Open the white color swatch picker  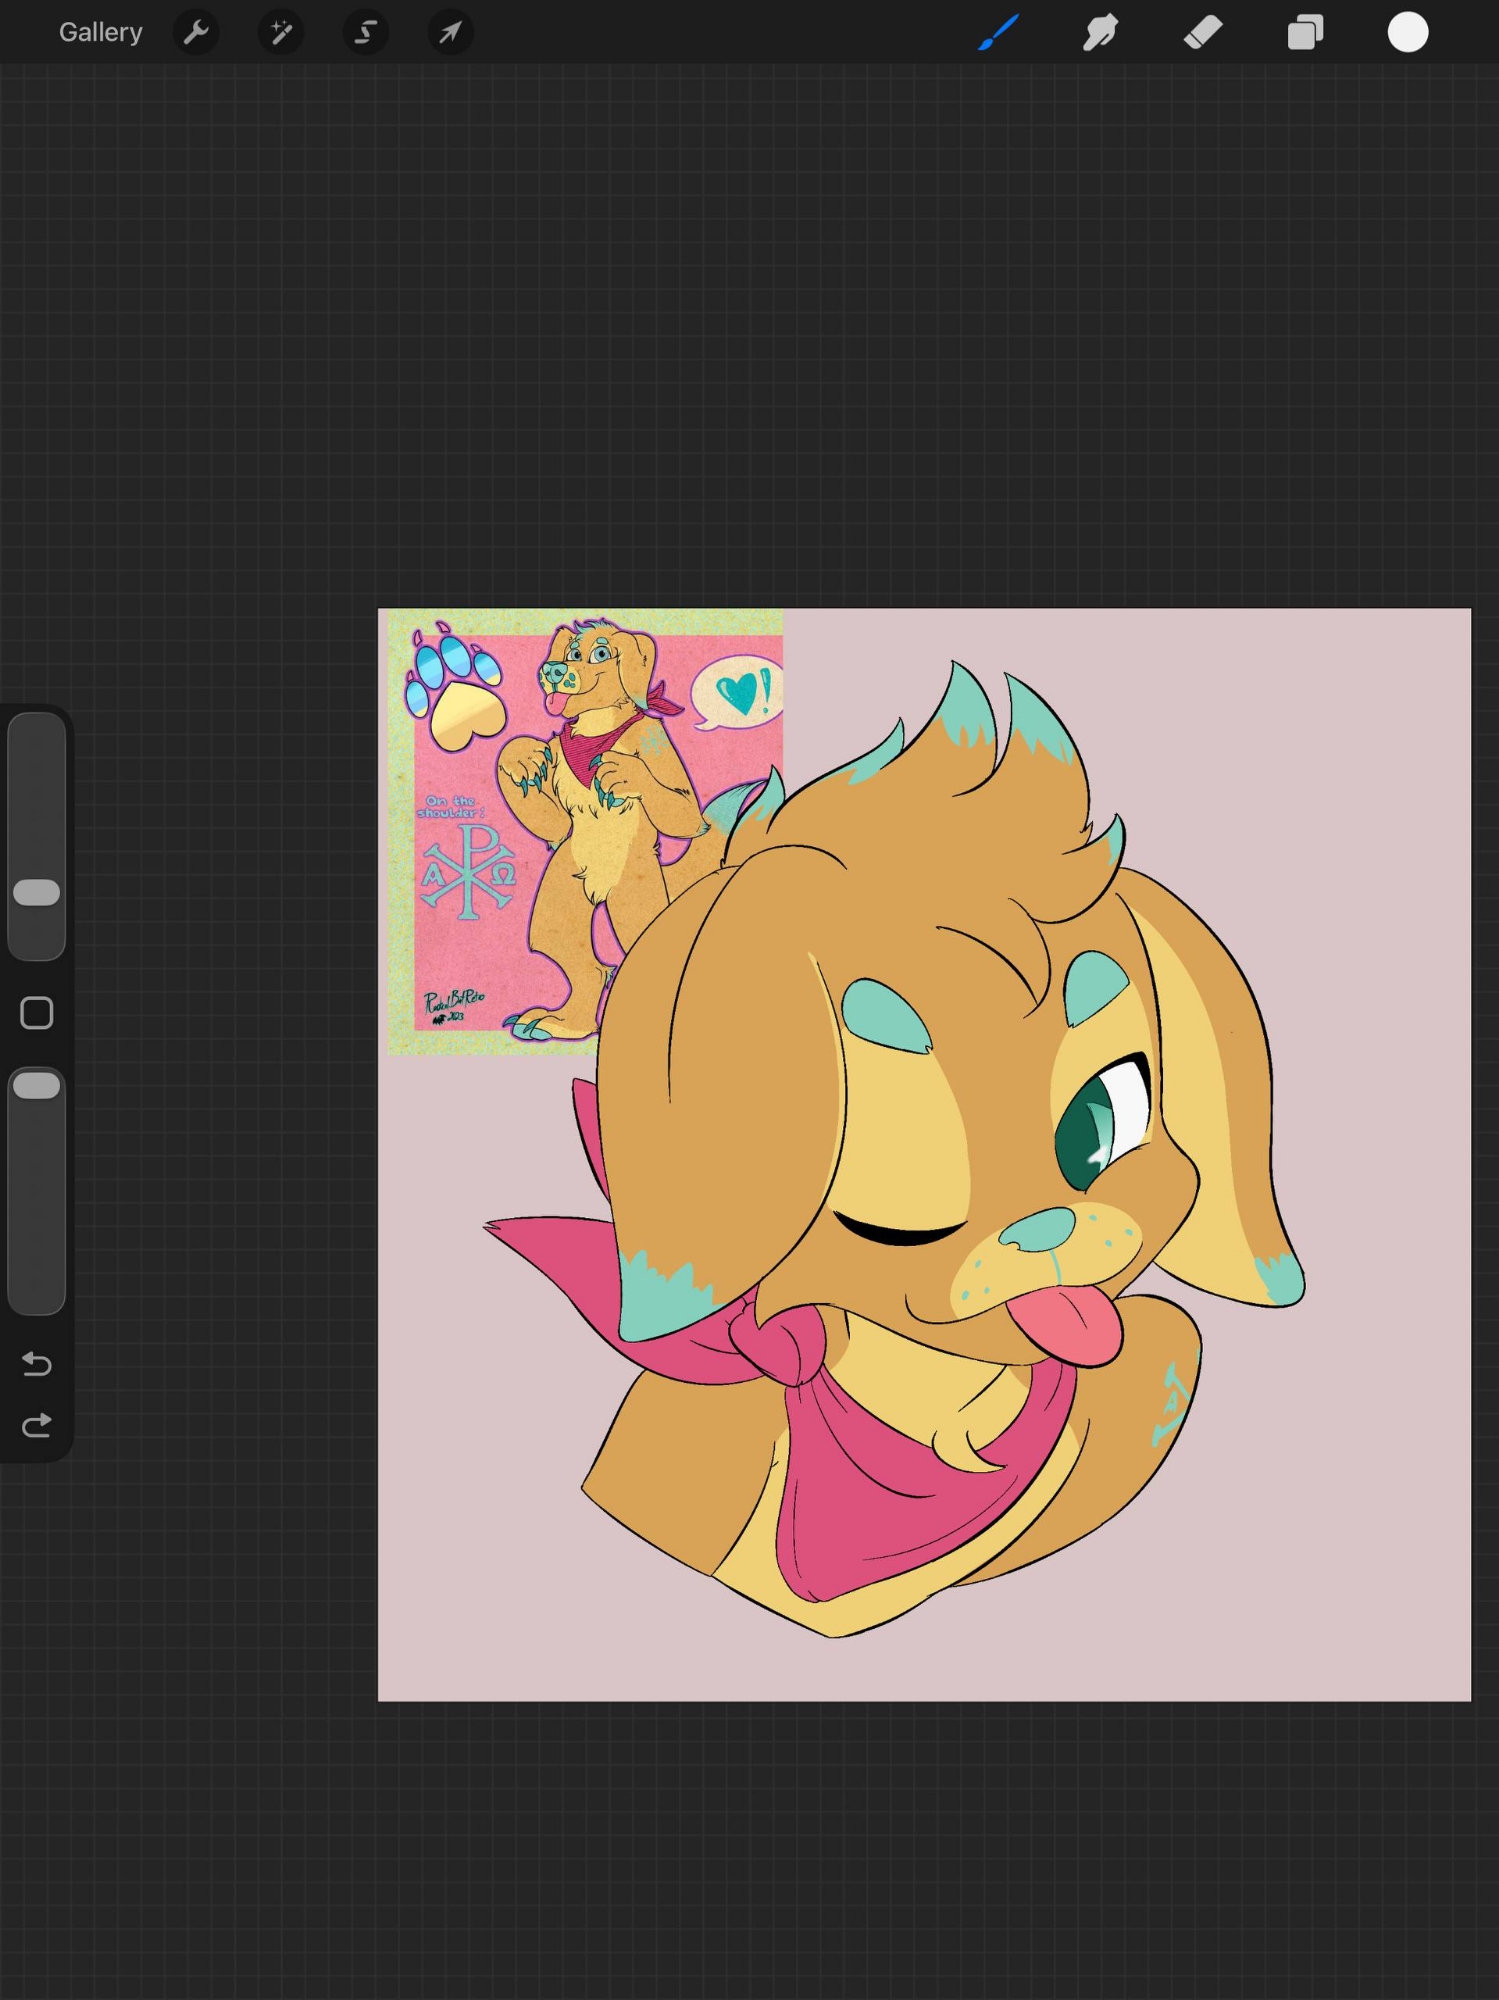[1407, 33]
